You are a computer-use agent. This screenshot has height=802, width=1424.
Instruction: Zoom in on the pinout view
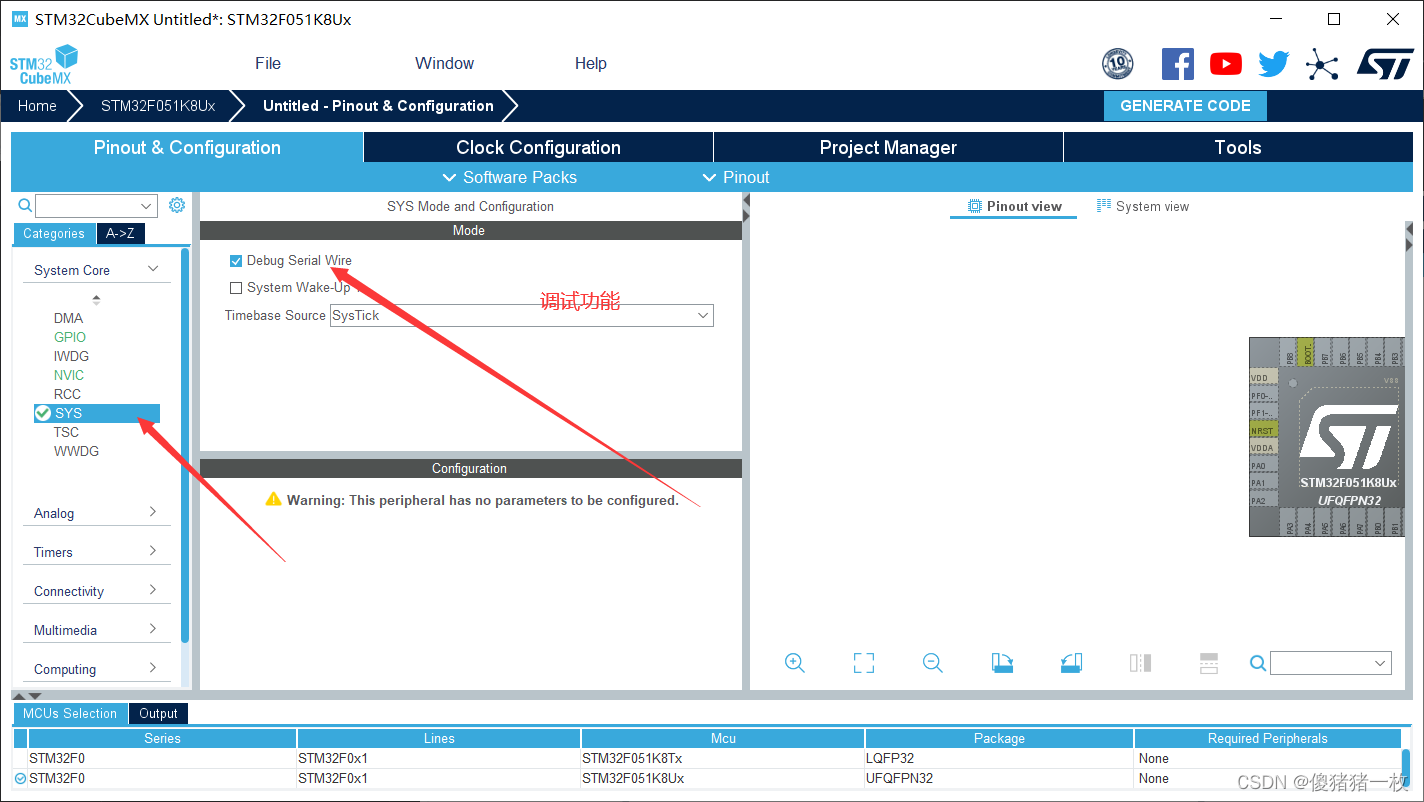pyautogui.click(x=795, y=663)
